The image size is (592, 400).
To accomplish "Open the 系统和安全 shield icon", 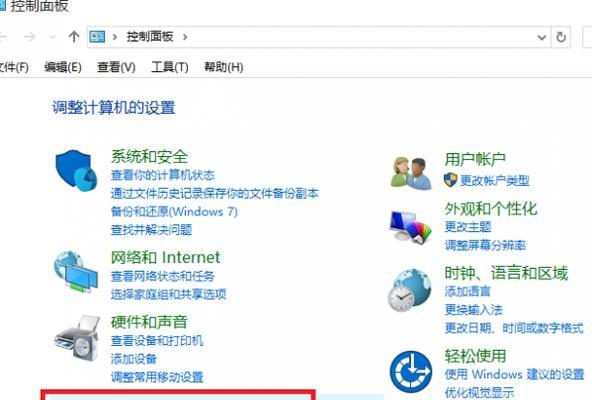I will point(76,171).
